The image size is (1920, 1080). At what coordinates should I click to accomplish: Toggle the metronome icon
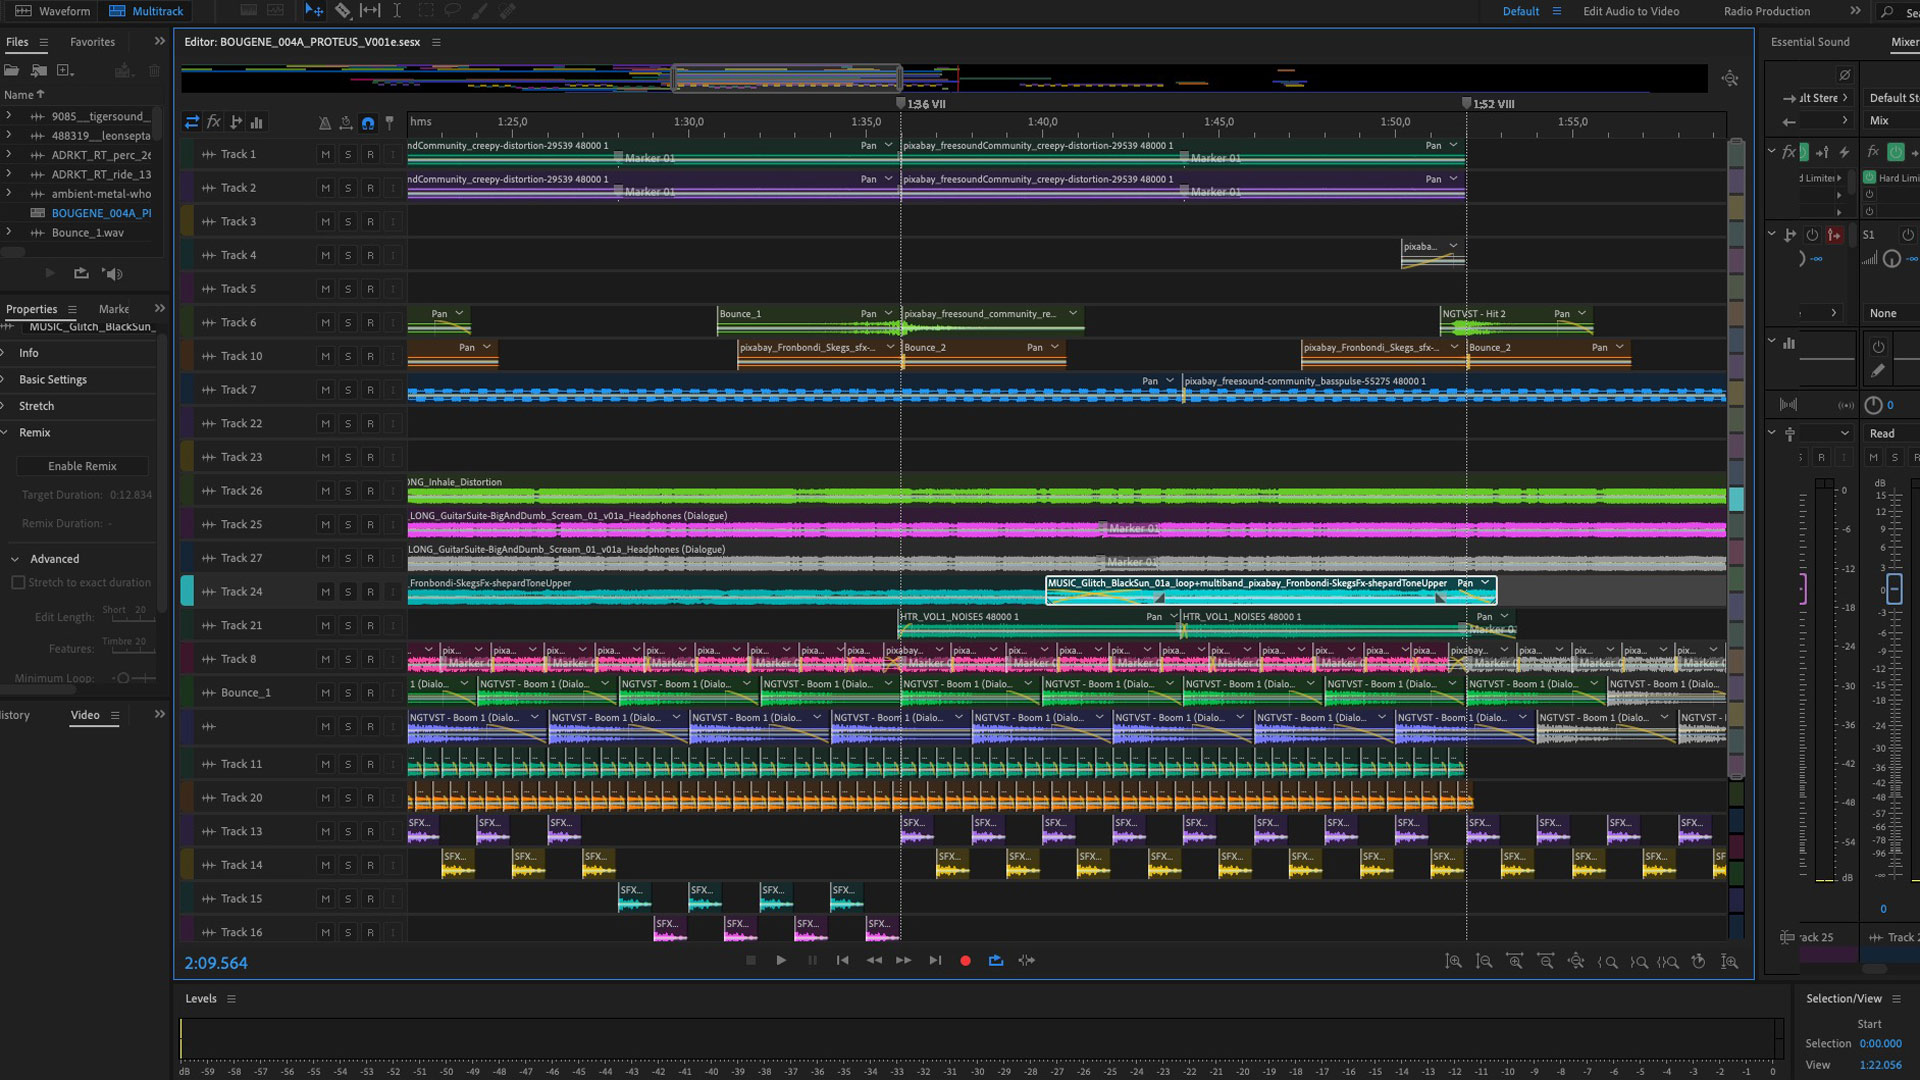tap(324, 123)
